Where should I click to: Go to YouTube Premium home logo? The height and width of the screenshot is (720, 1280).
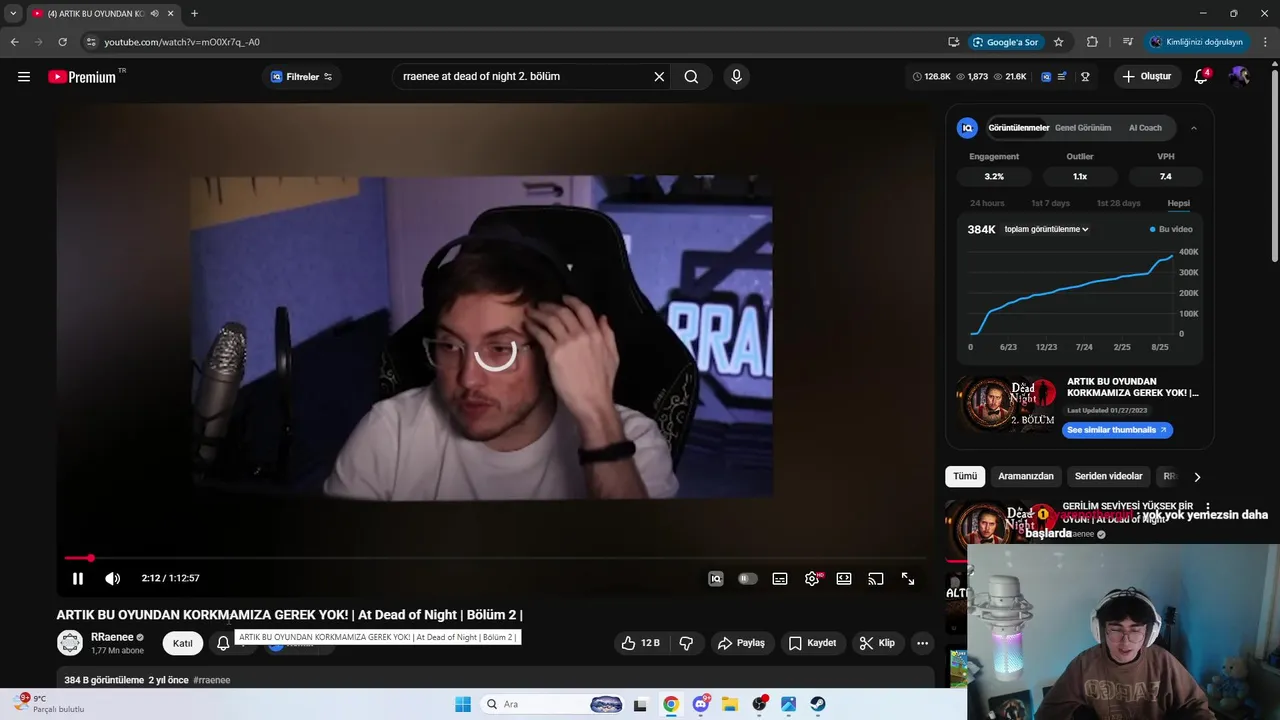pos(82,77)
